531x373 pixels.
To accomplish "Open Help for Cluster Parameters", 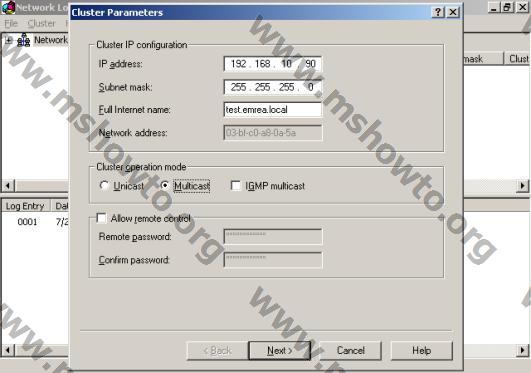I will click(x=422, y=350).
